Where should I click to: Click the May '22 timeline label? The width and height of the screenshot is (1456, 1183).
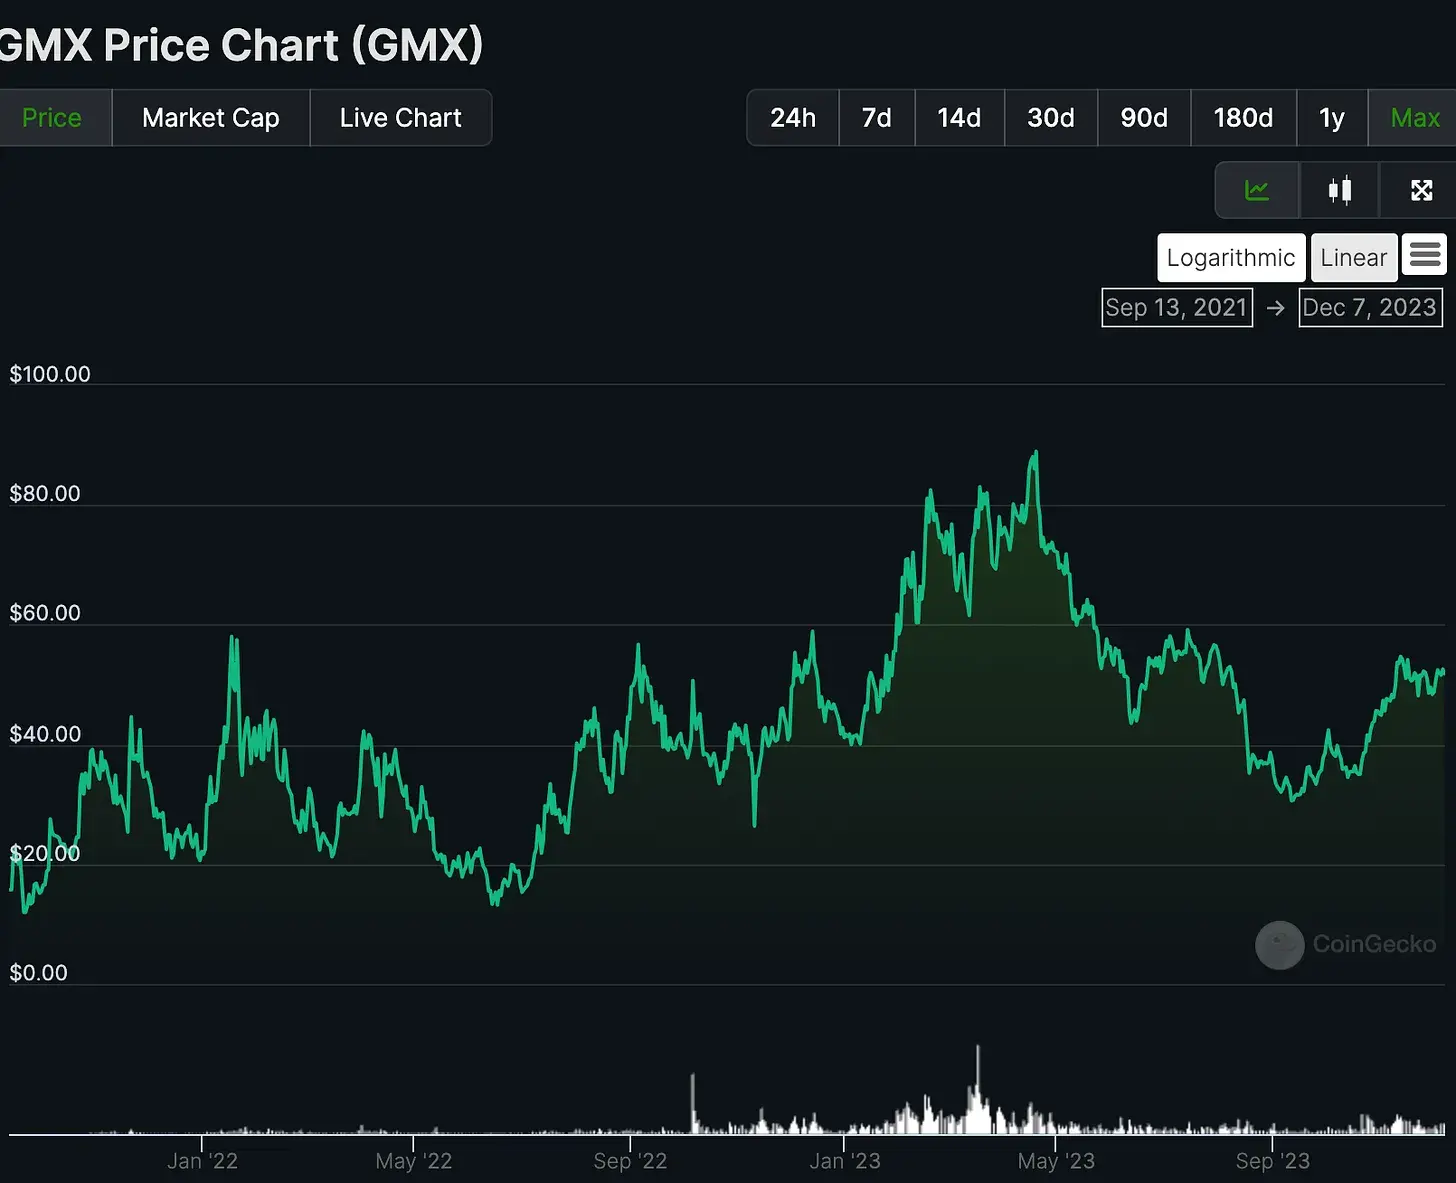click(414, 1161)
